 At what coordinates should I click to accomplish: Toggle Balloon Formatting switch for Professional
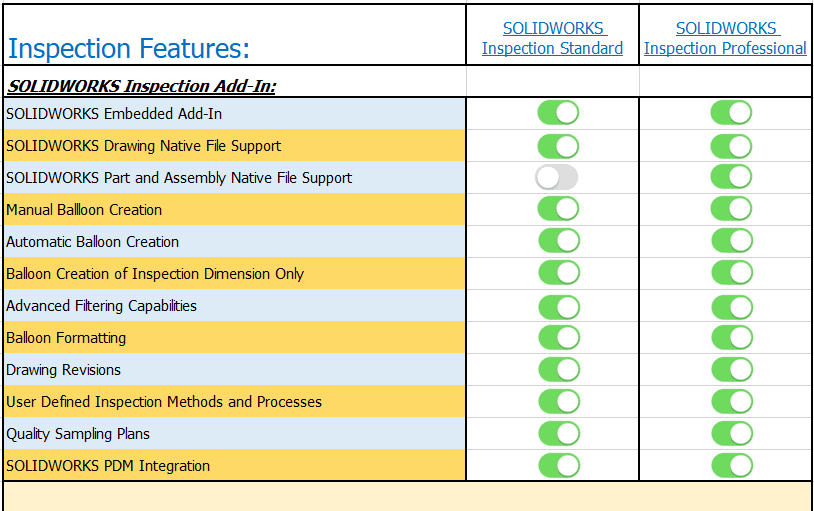coord(732,338)
